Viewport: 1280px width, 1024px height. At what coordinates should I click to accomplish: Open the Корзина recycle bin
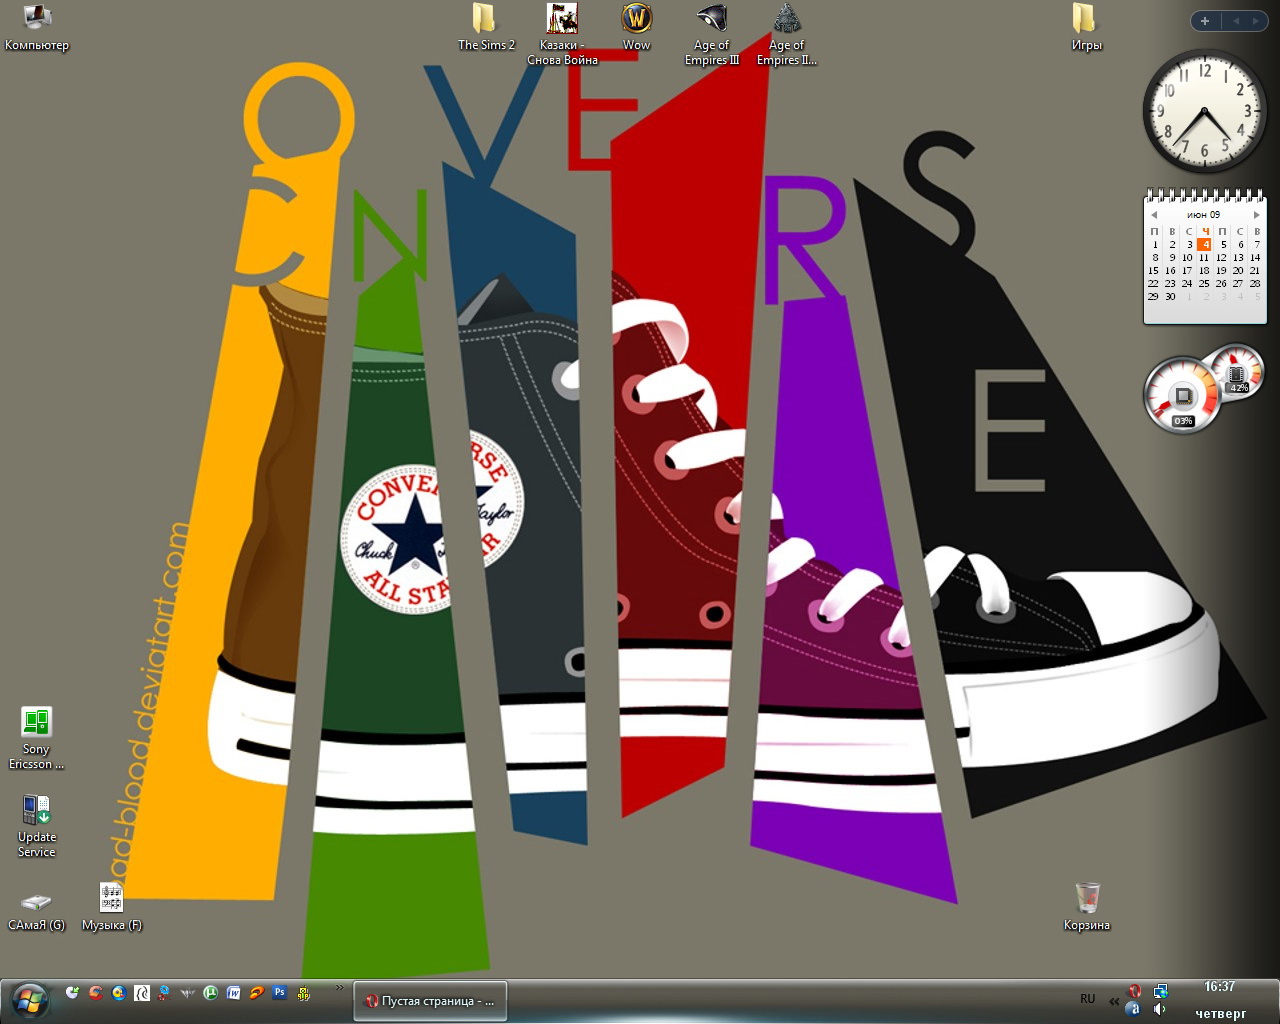1087,898
